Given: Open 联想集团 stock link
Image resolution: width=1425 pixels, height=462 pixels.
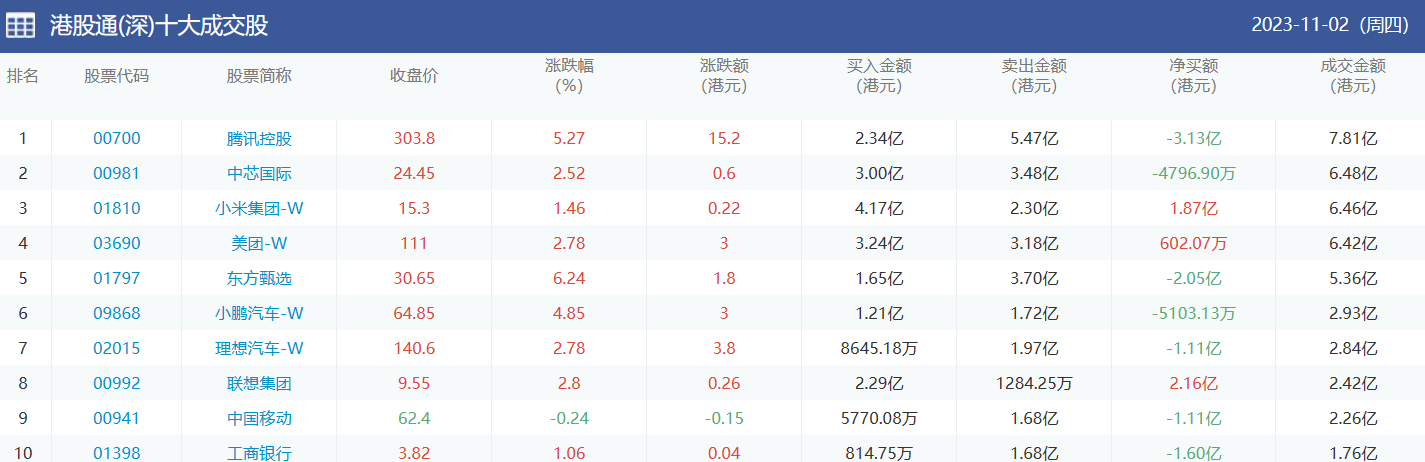Looking at the screenshot, I should point(259,383).
